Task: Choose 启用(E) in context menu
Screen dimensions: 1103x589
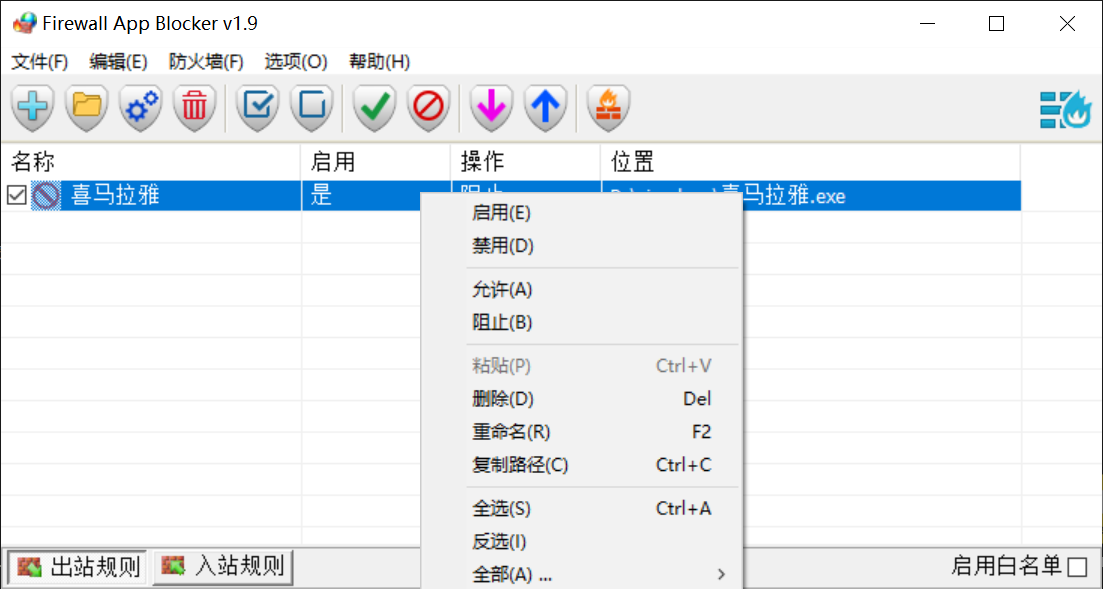Action: click(x=581, y=213)
